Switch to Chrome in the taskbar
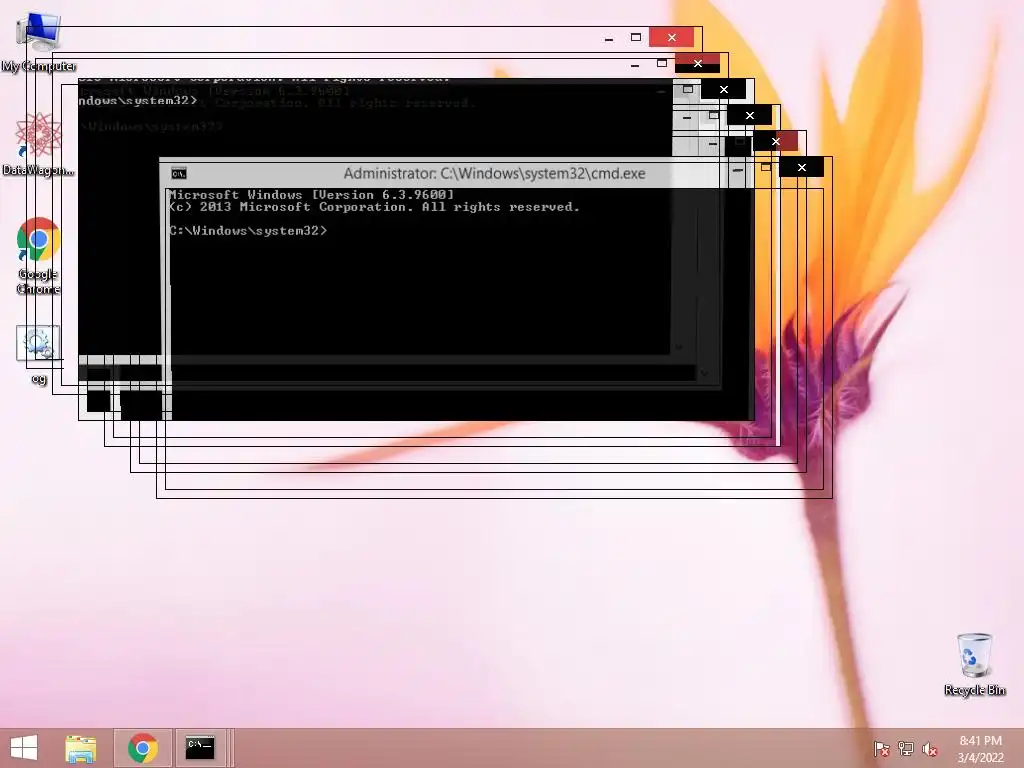Viewport: 1024px width, 768px height. 143,748
